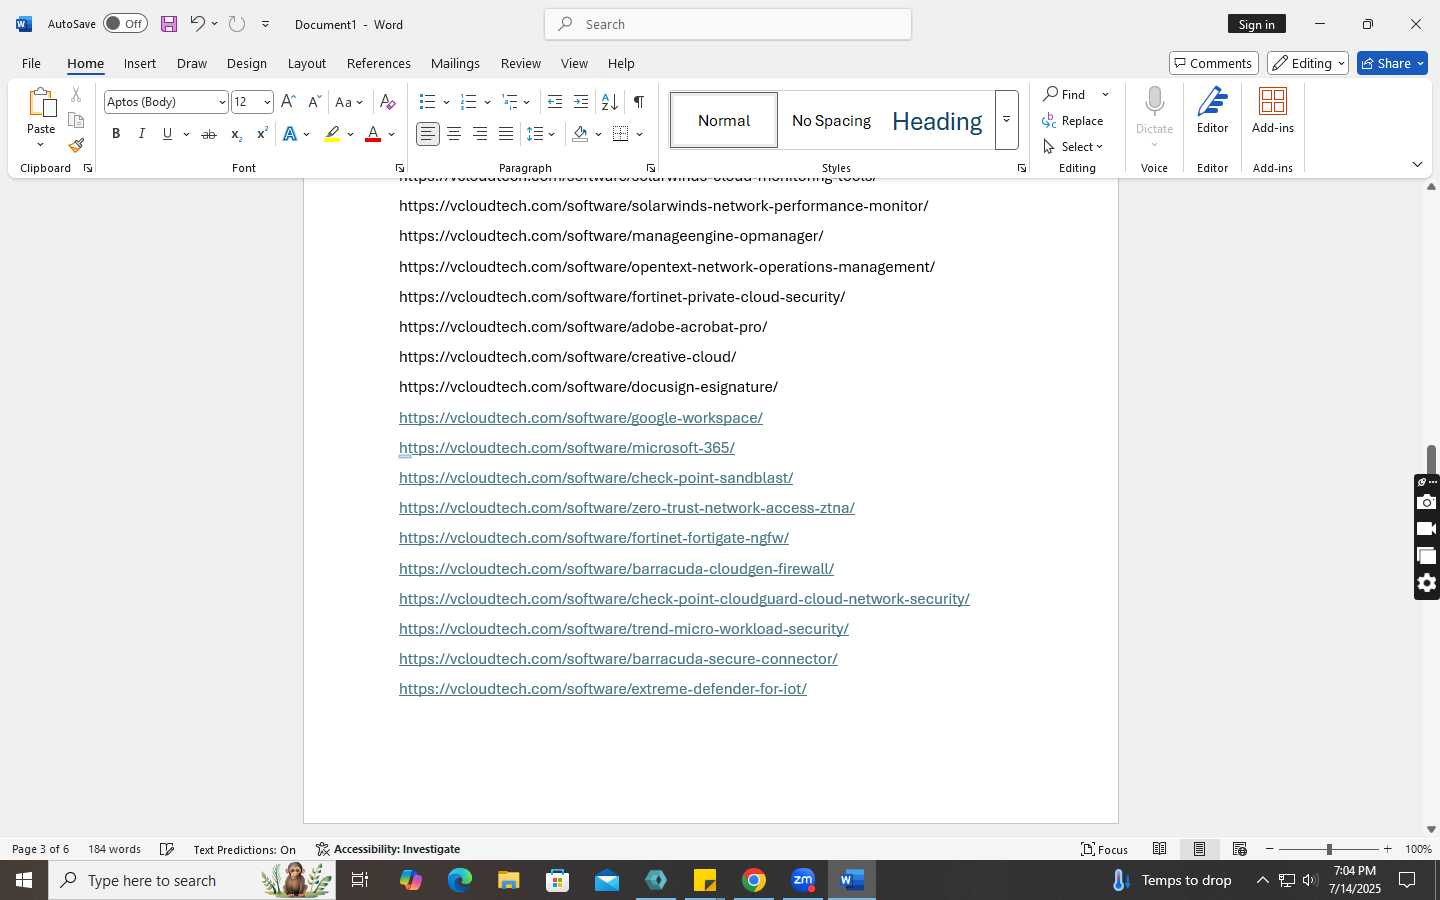Switch to Read Mode view in status bar
The height and width of the screenshot is (900, 1440).
pos(1159,849)
